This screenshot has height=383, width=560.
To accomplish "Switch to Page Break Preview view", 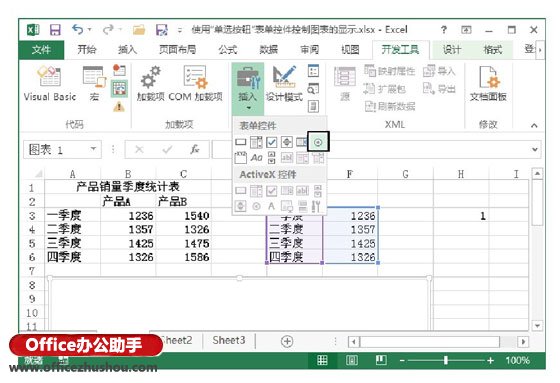I will (x=381, y=360).
